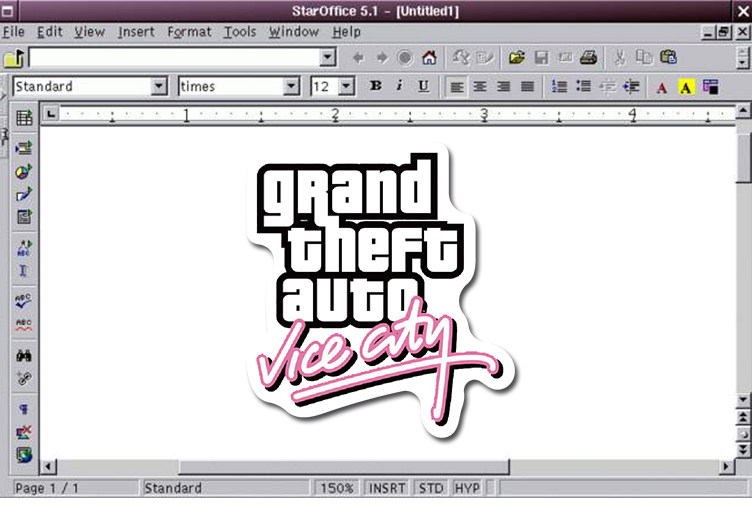This screenshot has height=520, width=752.
Task: Click the Cut scissors icon
Action: coord(620,58)
